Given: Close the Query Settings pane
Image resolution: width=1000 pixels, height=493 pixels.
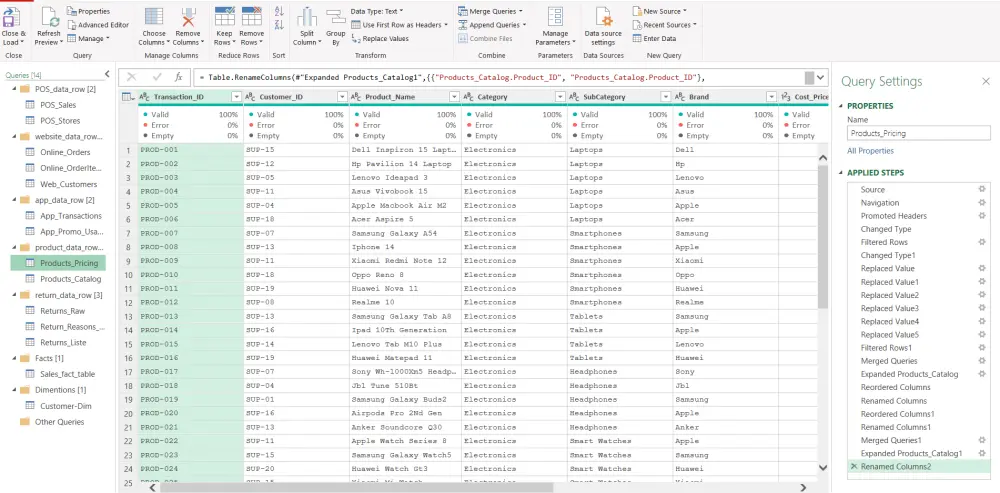Looking at the screenshot, I should point(985,82).
